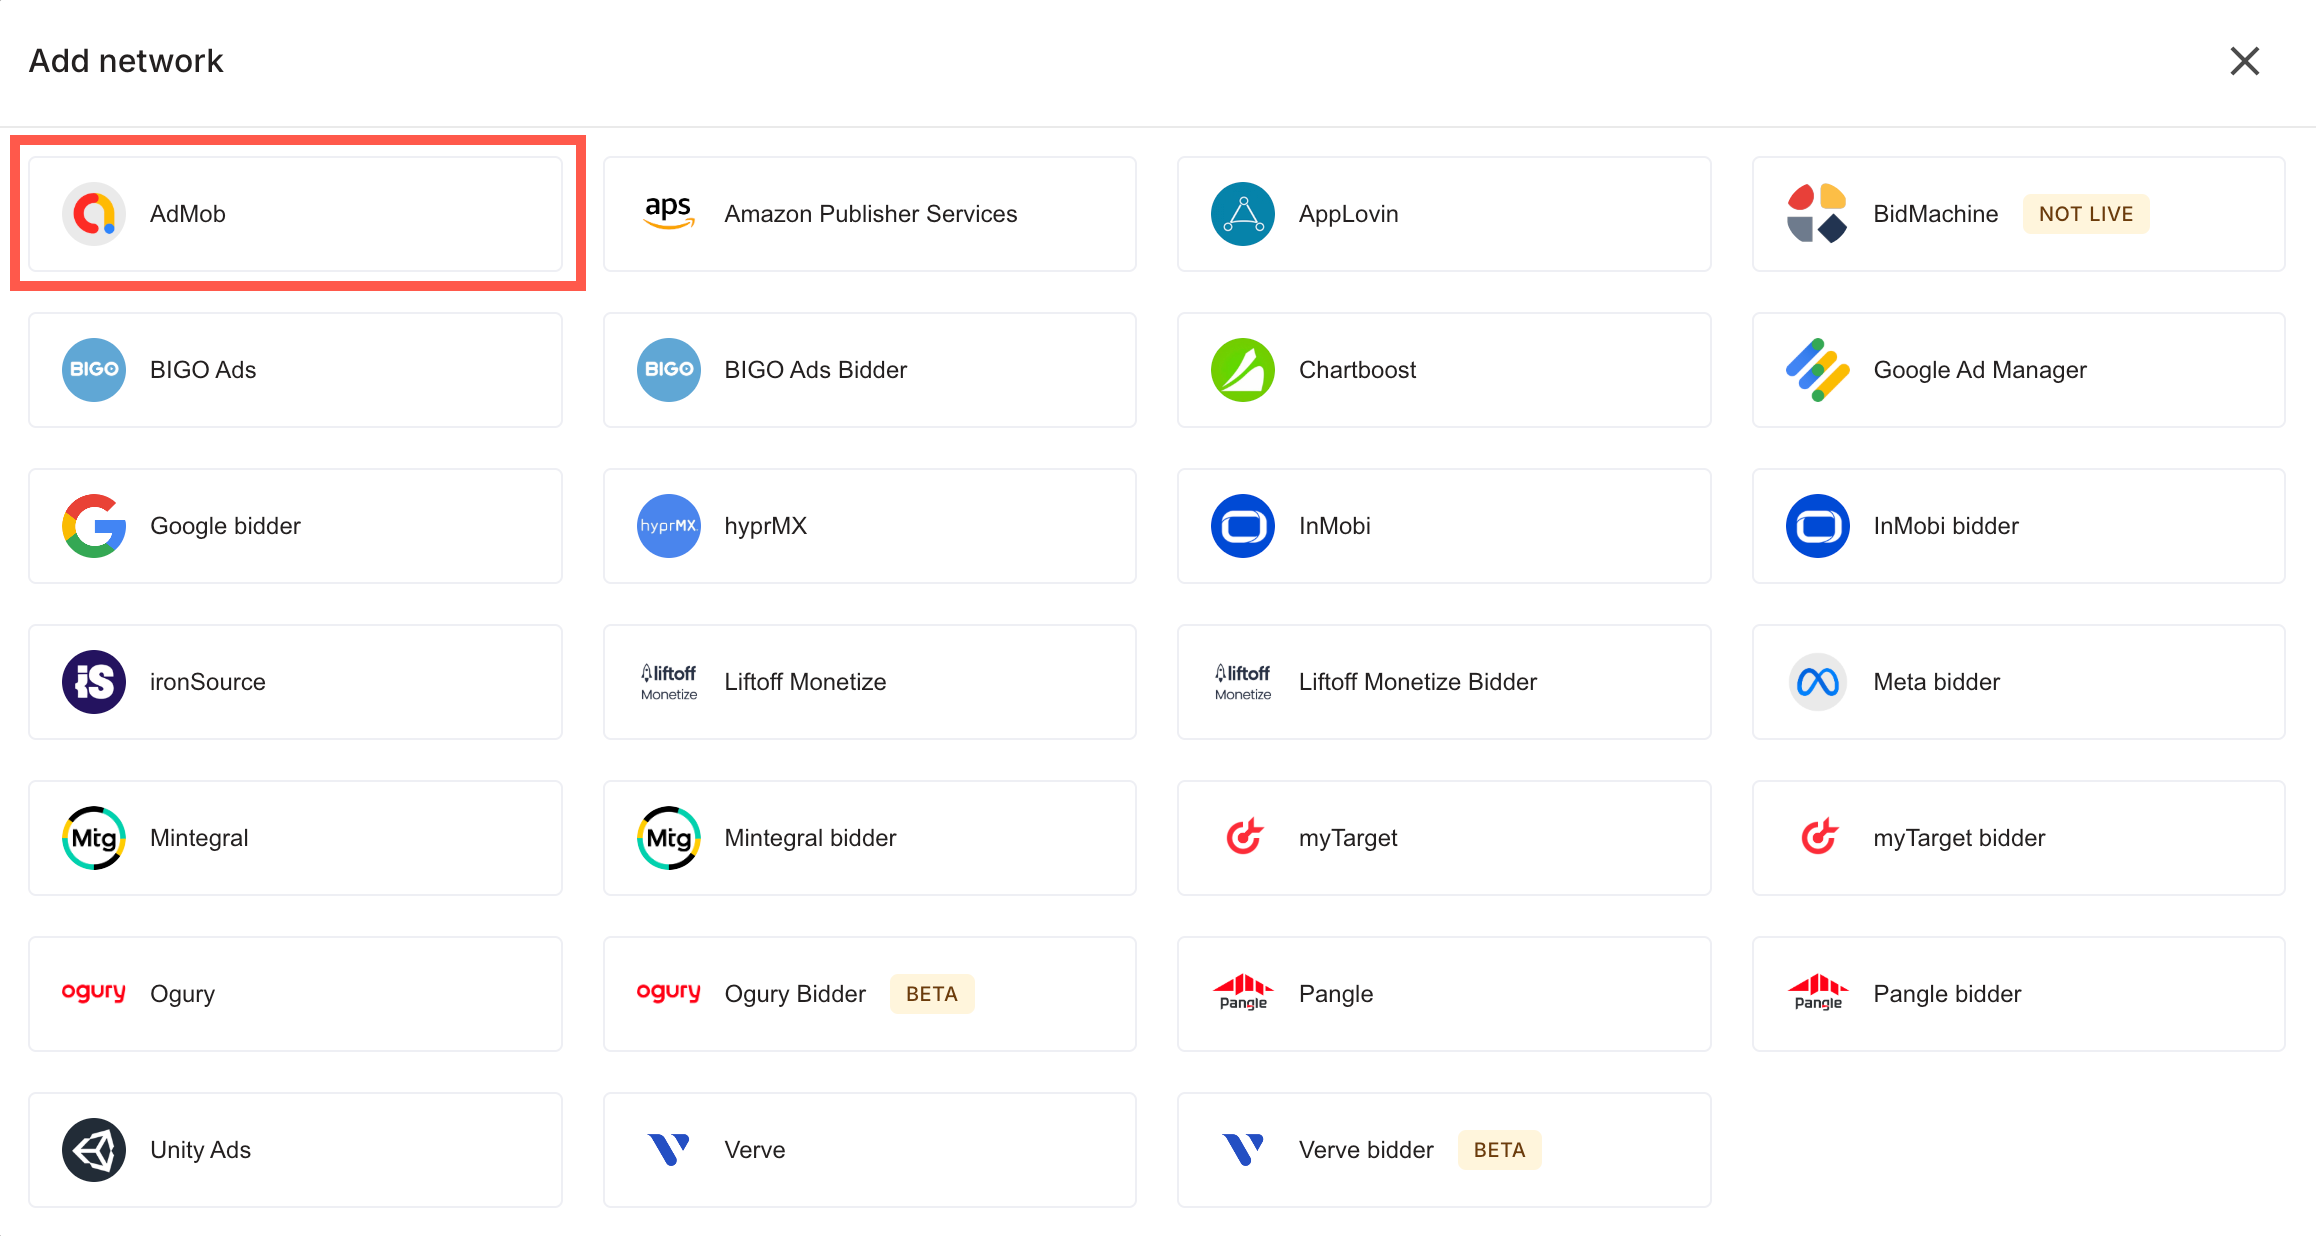
Task: Choose the InMobi bidder label
Action: (x=1946, y=526)
